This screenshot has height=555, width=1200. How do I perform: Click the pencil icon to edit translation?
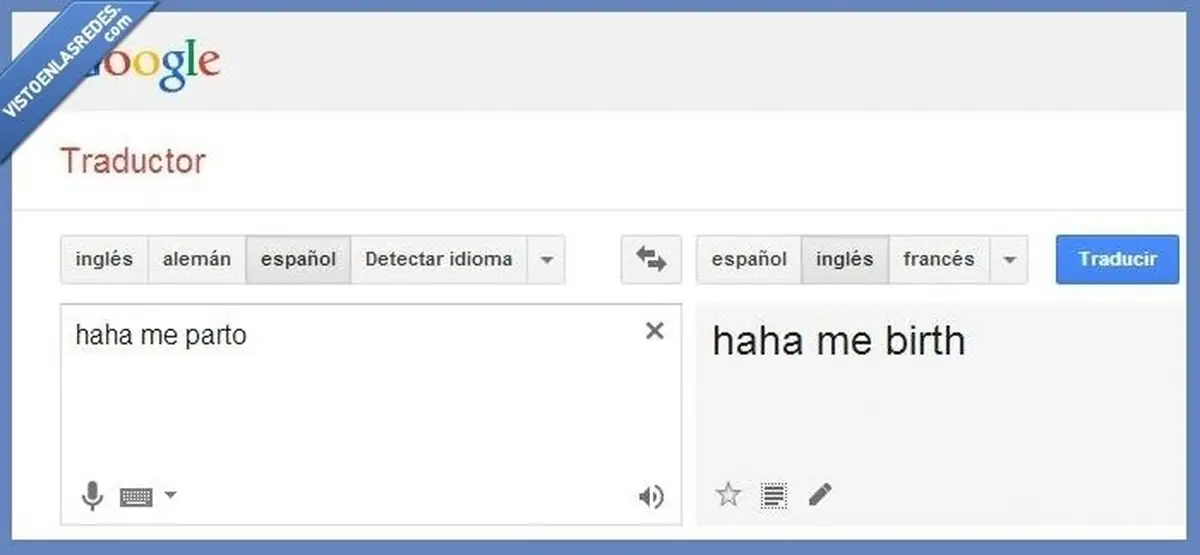click(x=819, y=494)
